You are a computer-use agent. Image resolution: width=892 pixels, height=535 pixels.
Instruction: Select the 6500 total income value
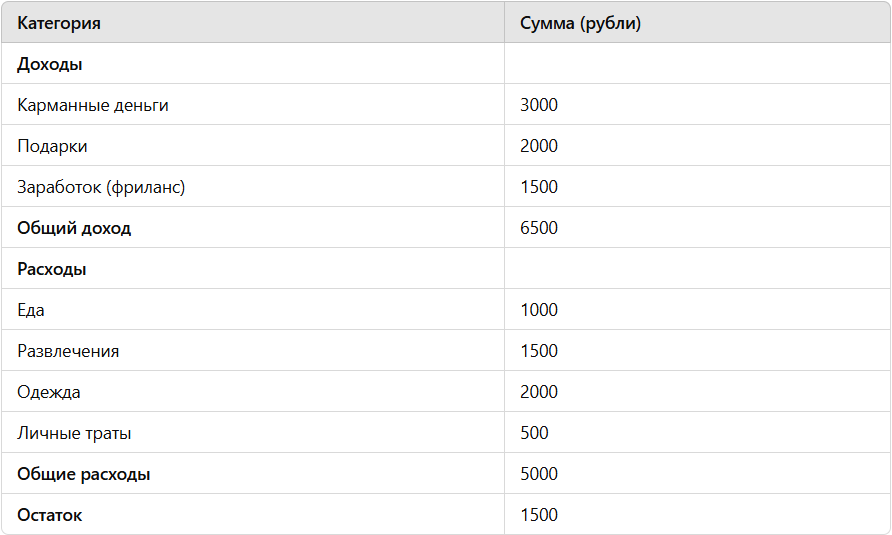[539, 228]
